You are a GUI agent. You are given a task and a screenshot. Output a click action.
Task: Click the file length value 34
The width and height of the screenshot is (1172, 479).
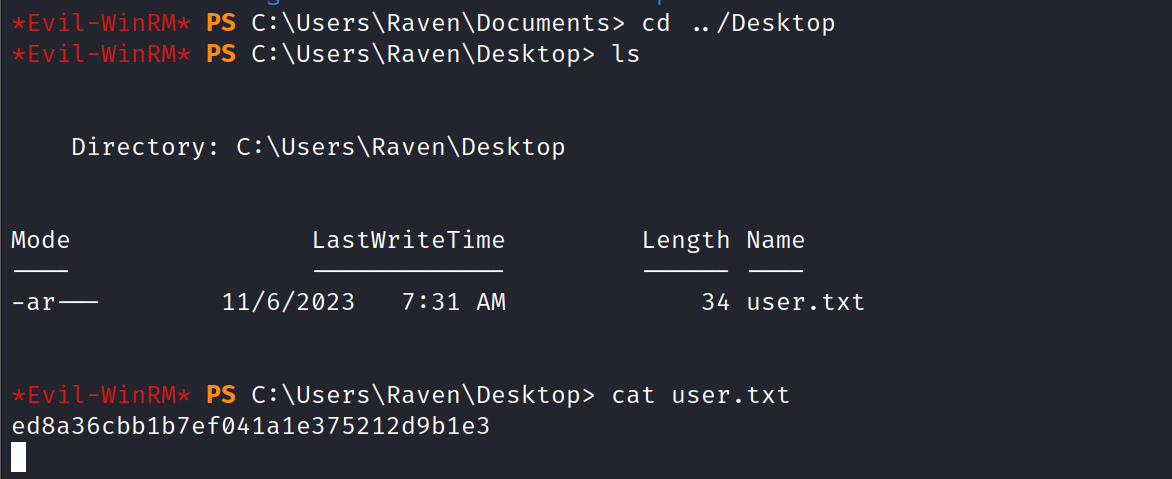point(715,302)
